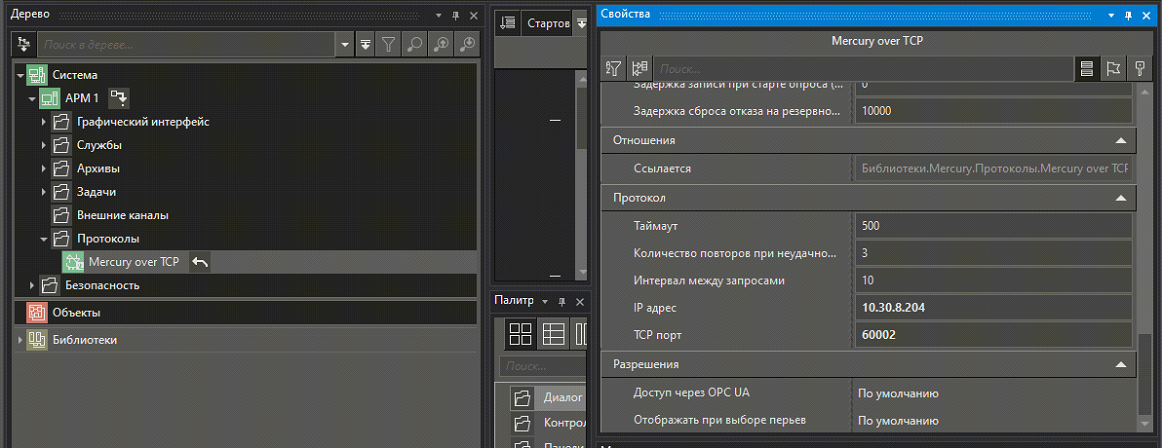Click the green Система node icon
This screenshot has height=448, width=1162.
(37, 75)
